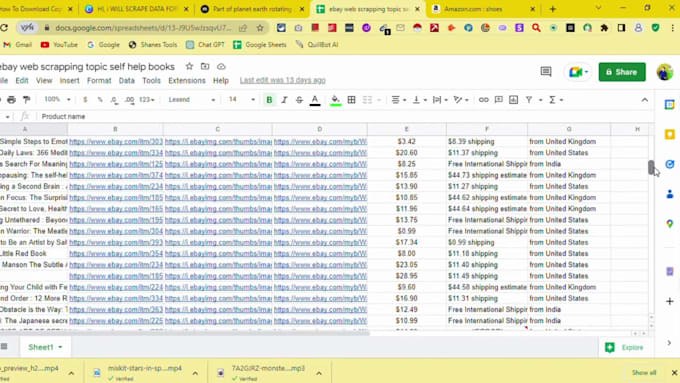Open the Borders tool
The width and height of the screenshot is (680, 383).
pos(351,100)
